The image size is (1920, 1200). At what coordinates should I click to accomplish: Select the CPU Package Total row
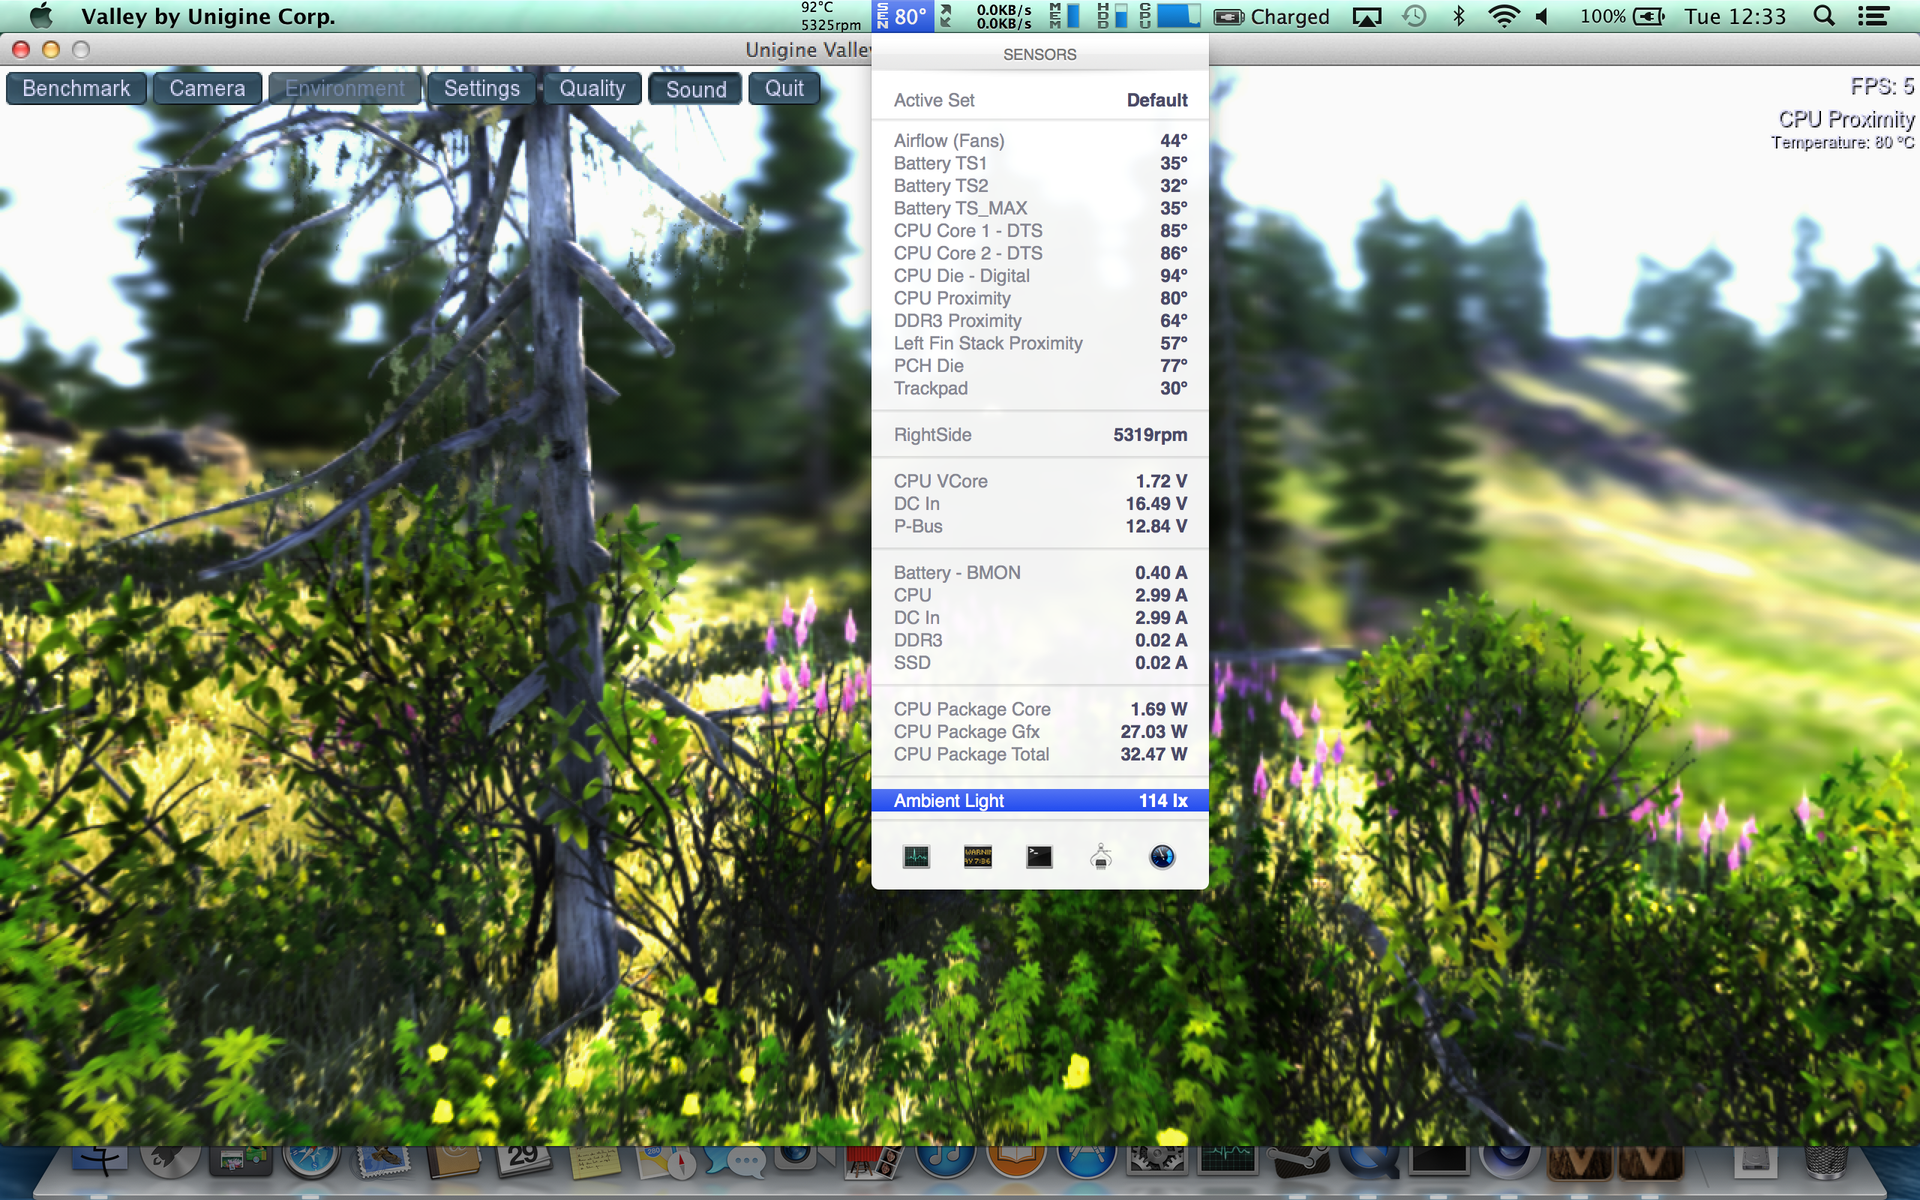(1040, 754)
